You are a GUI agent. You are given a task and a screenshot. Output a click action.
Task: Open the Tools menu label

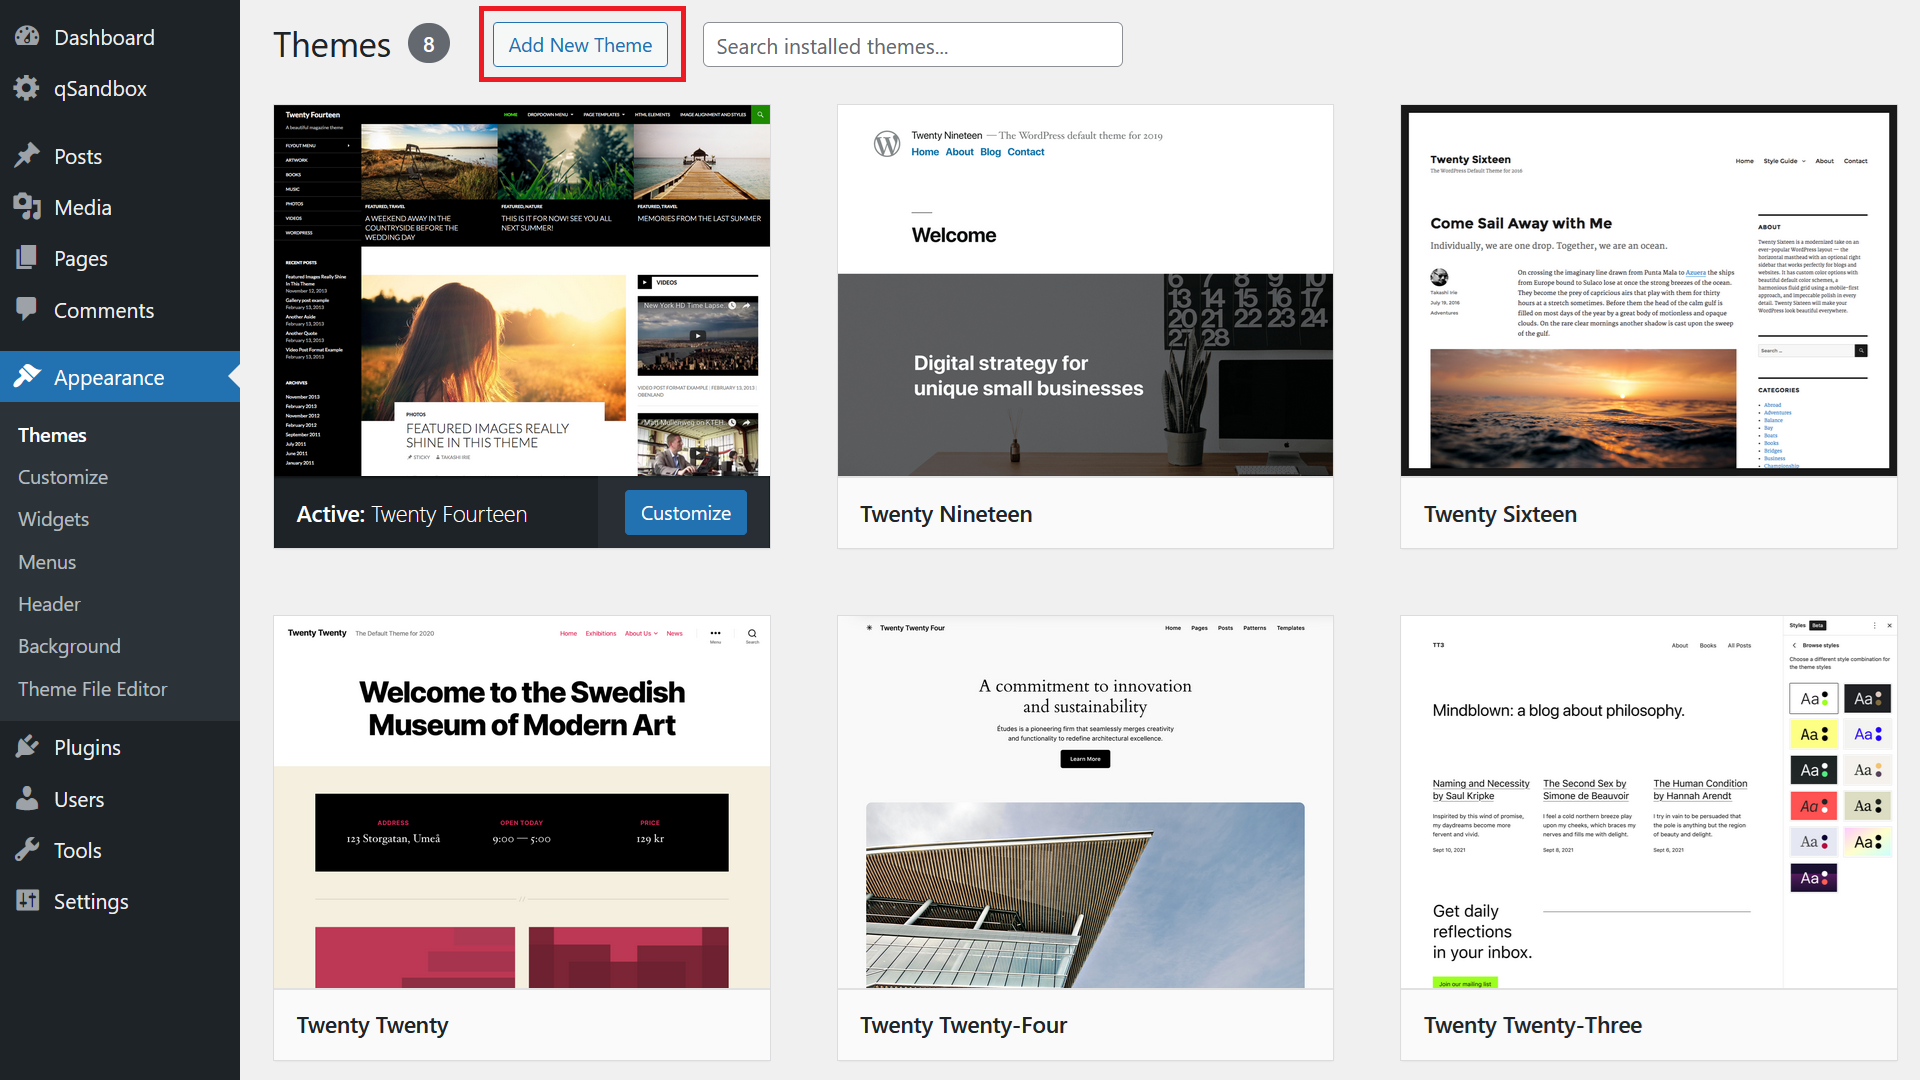[78, 850]
